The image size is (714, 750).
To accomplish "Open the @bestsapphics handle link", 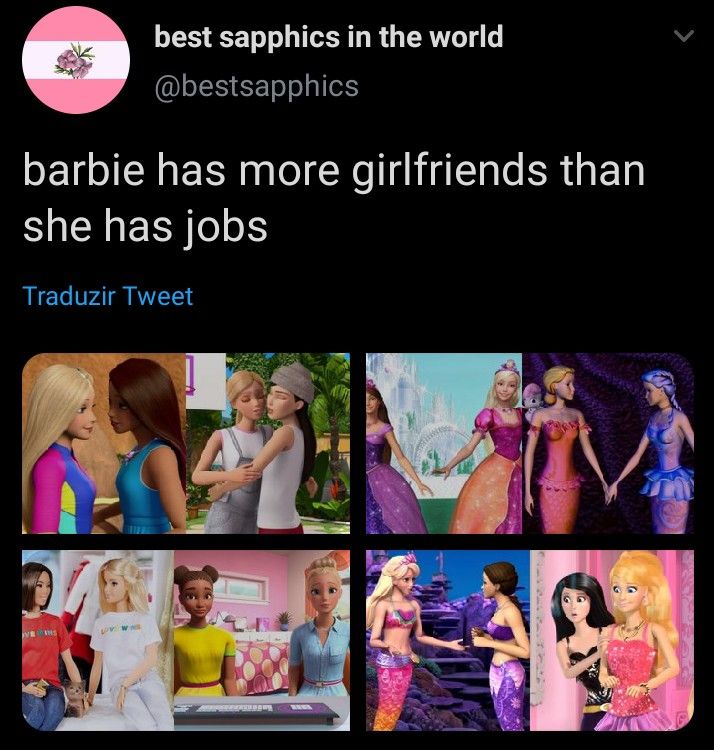I will pos(256,86).
